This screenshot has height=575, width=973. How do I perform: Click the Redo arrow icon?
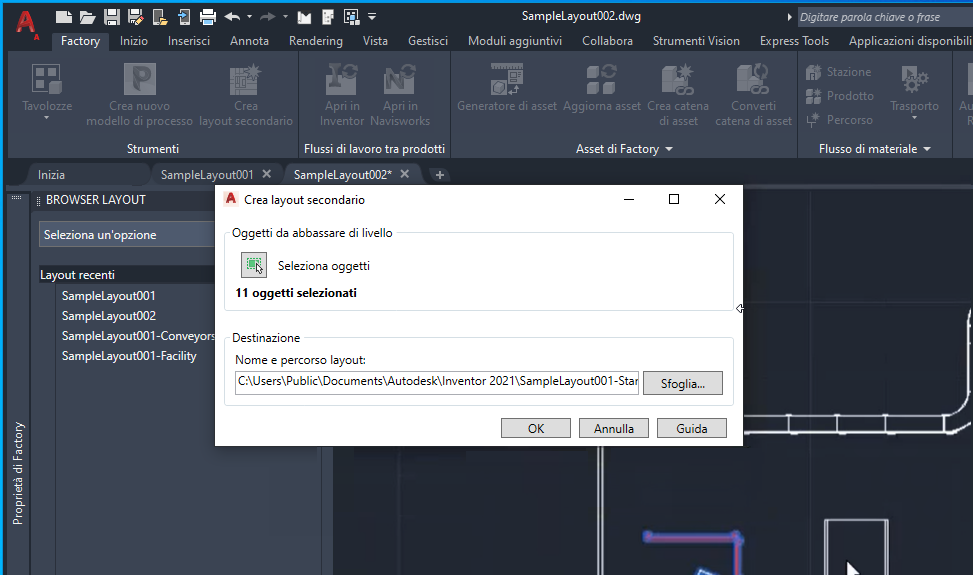(267, 17)
